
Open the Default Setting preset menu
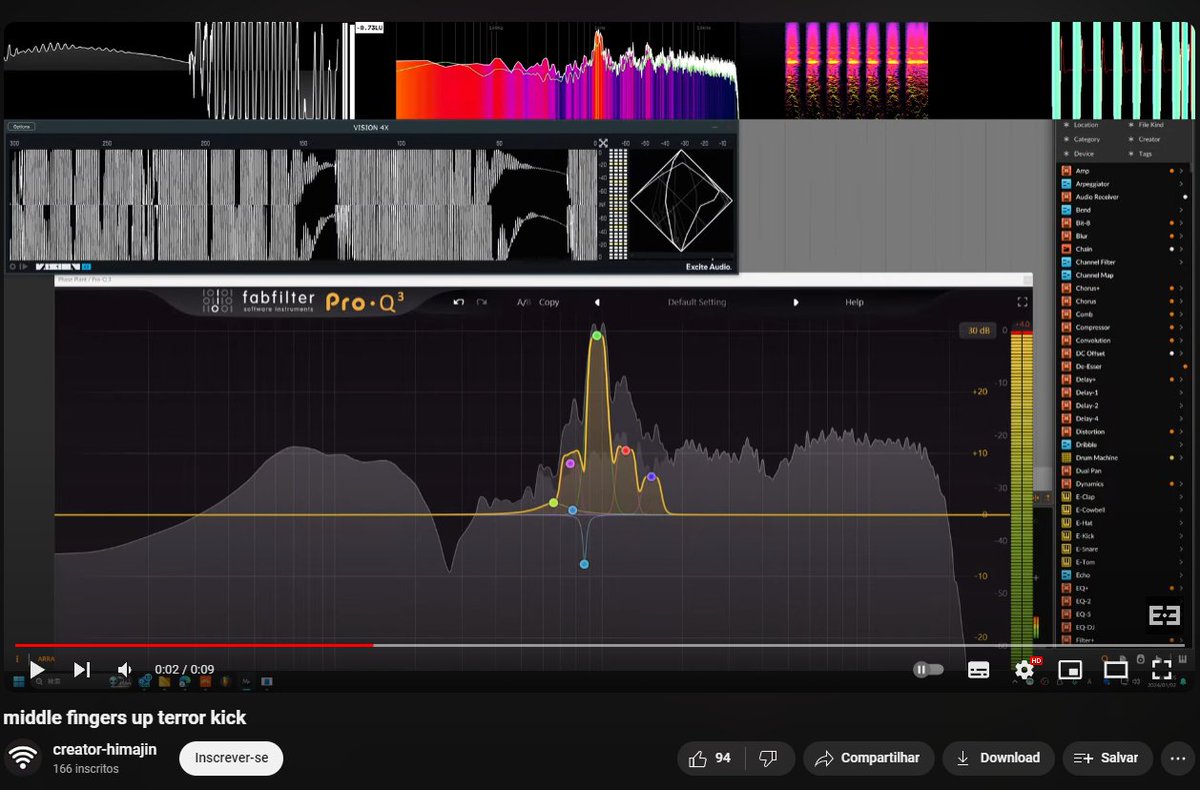click(x=697, y=302)
